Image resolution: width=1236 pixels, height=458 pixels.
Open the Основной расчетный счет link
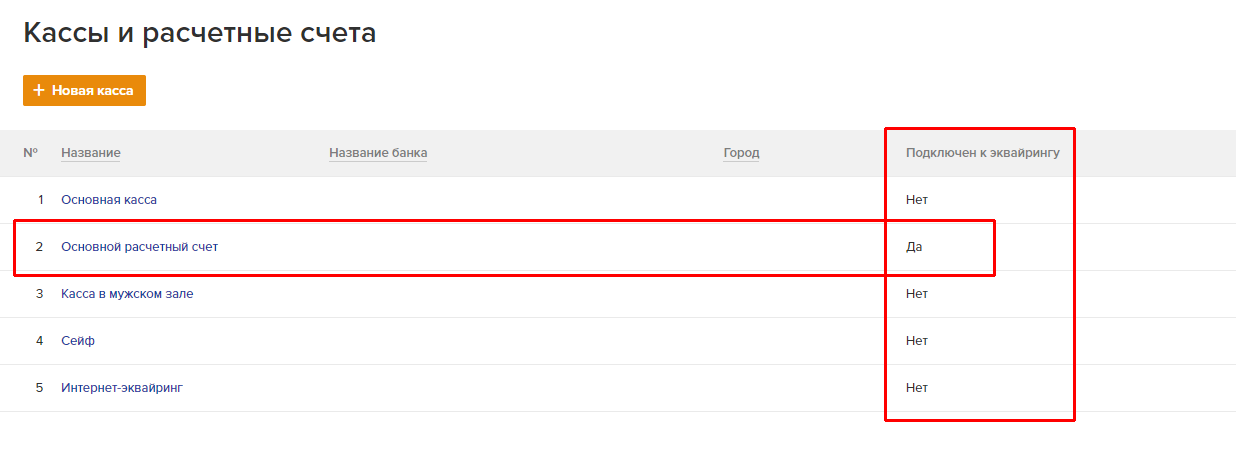(x=140, y=247)
